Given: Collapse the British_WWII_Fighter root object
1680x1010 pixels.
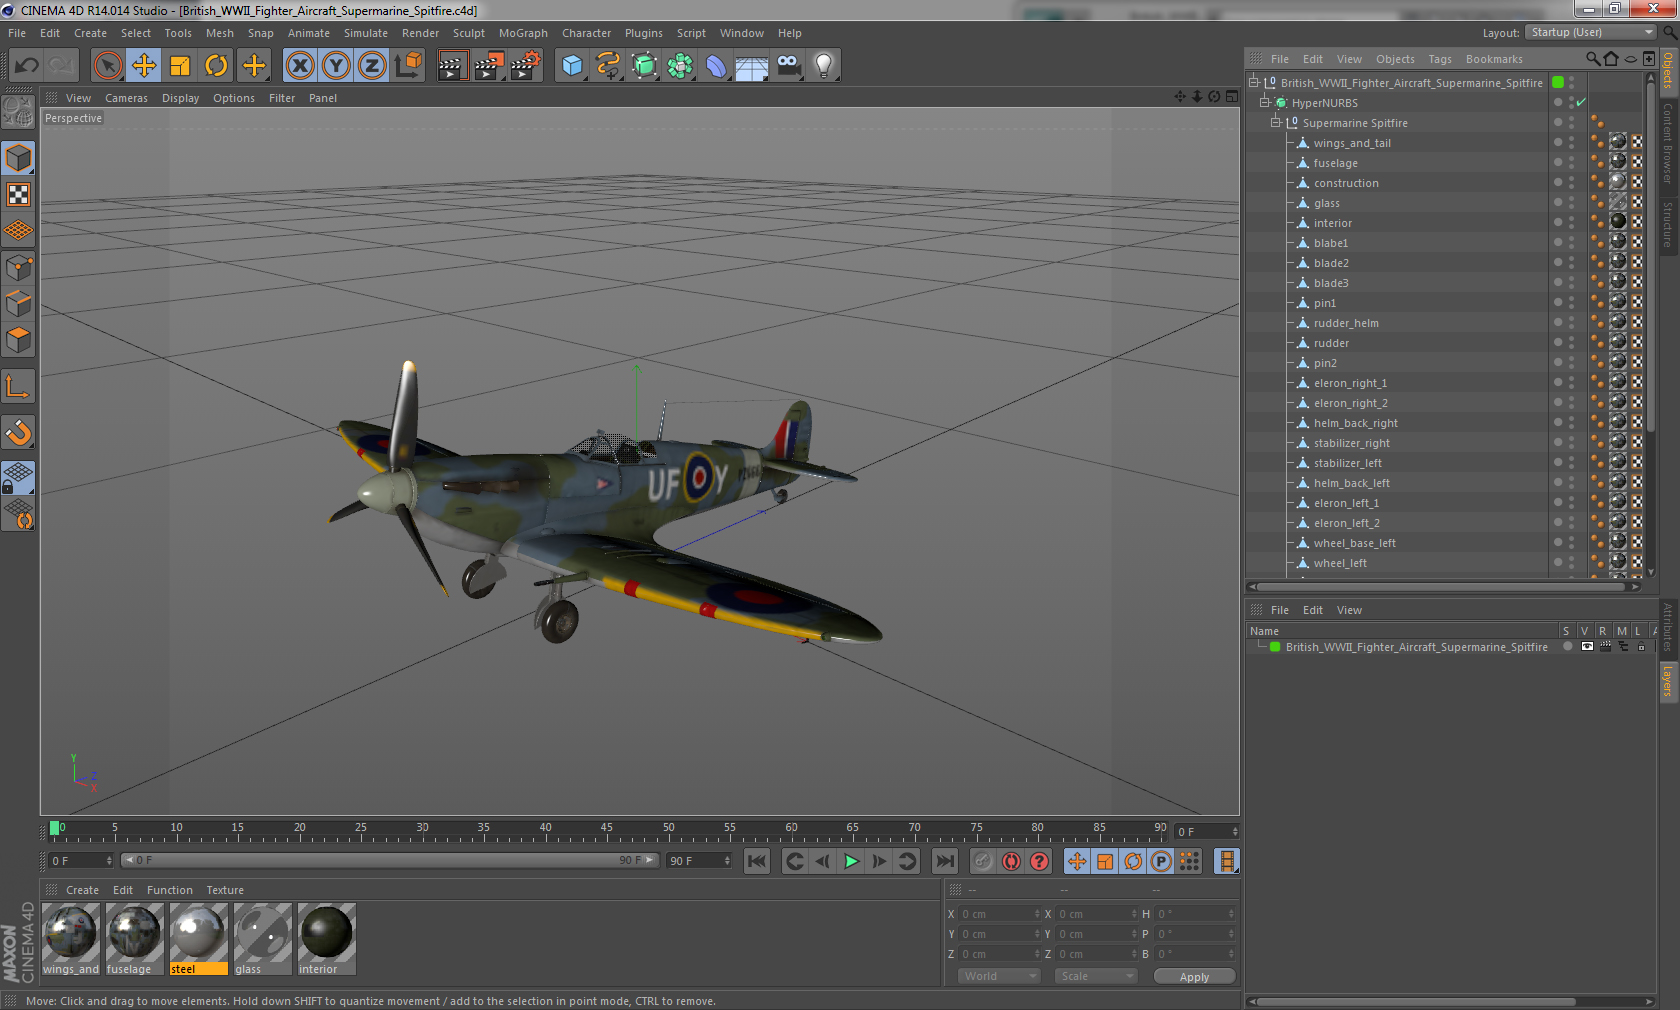Looking at the screenshot, I should point(1254,83).
